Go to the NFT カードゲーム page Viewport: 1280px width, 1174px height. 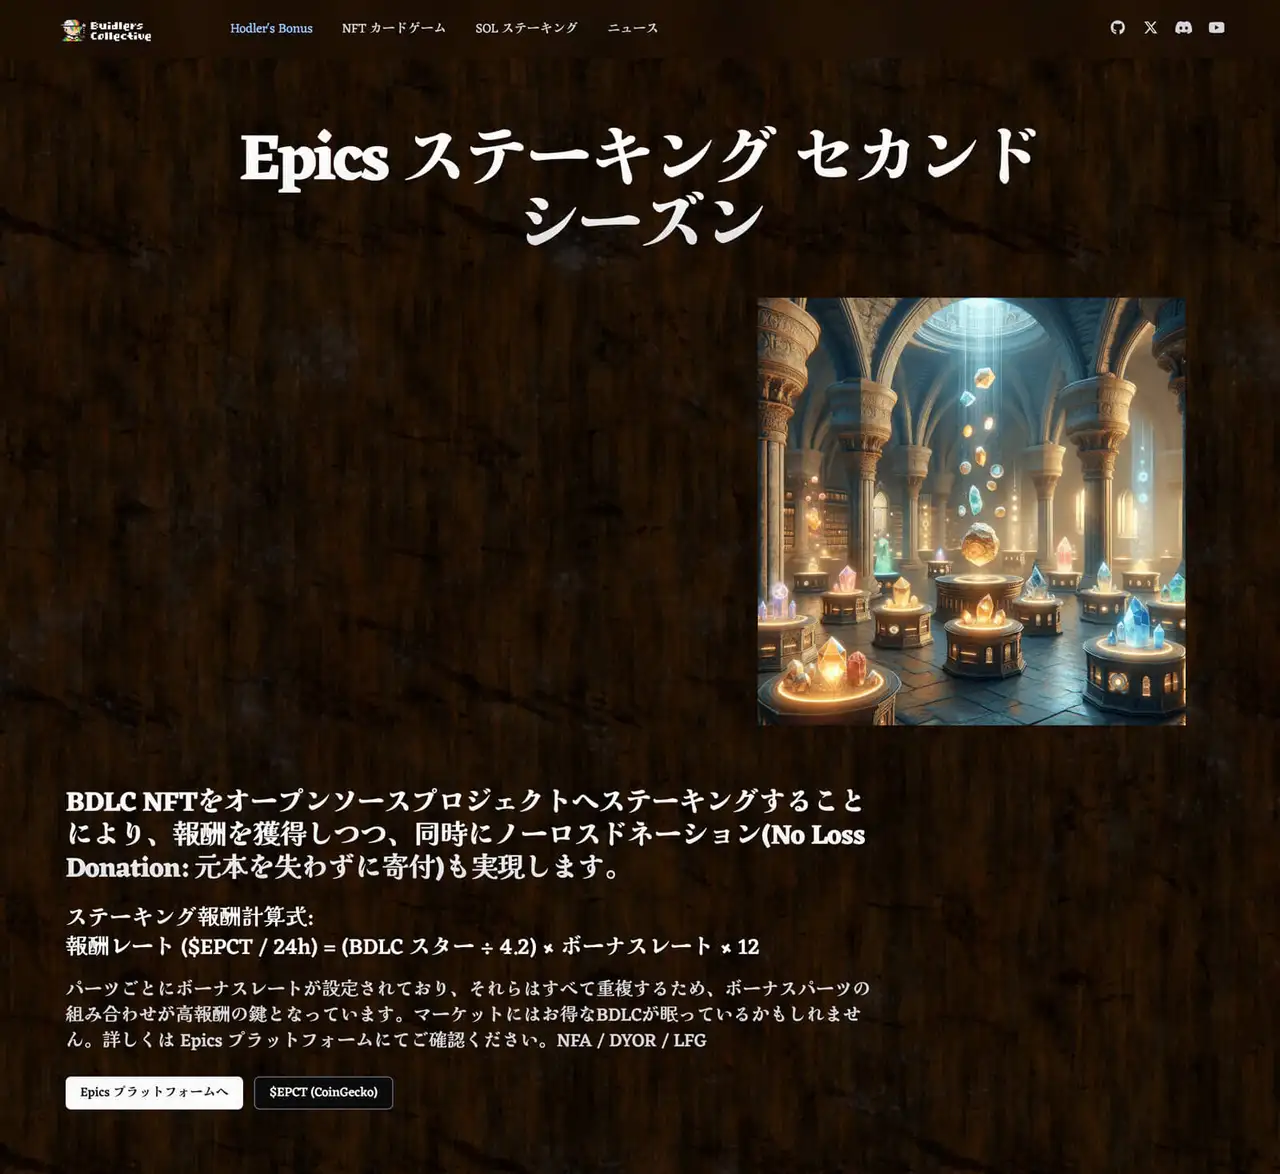(x=393, y=28)
